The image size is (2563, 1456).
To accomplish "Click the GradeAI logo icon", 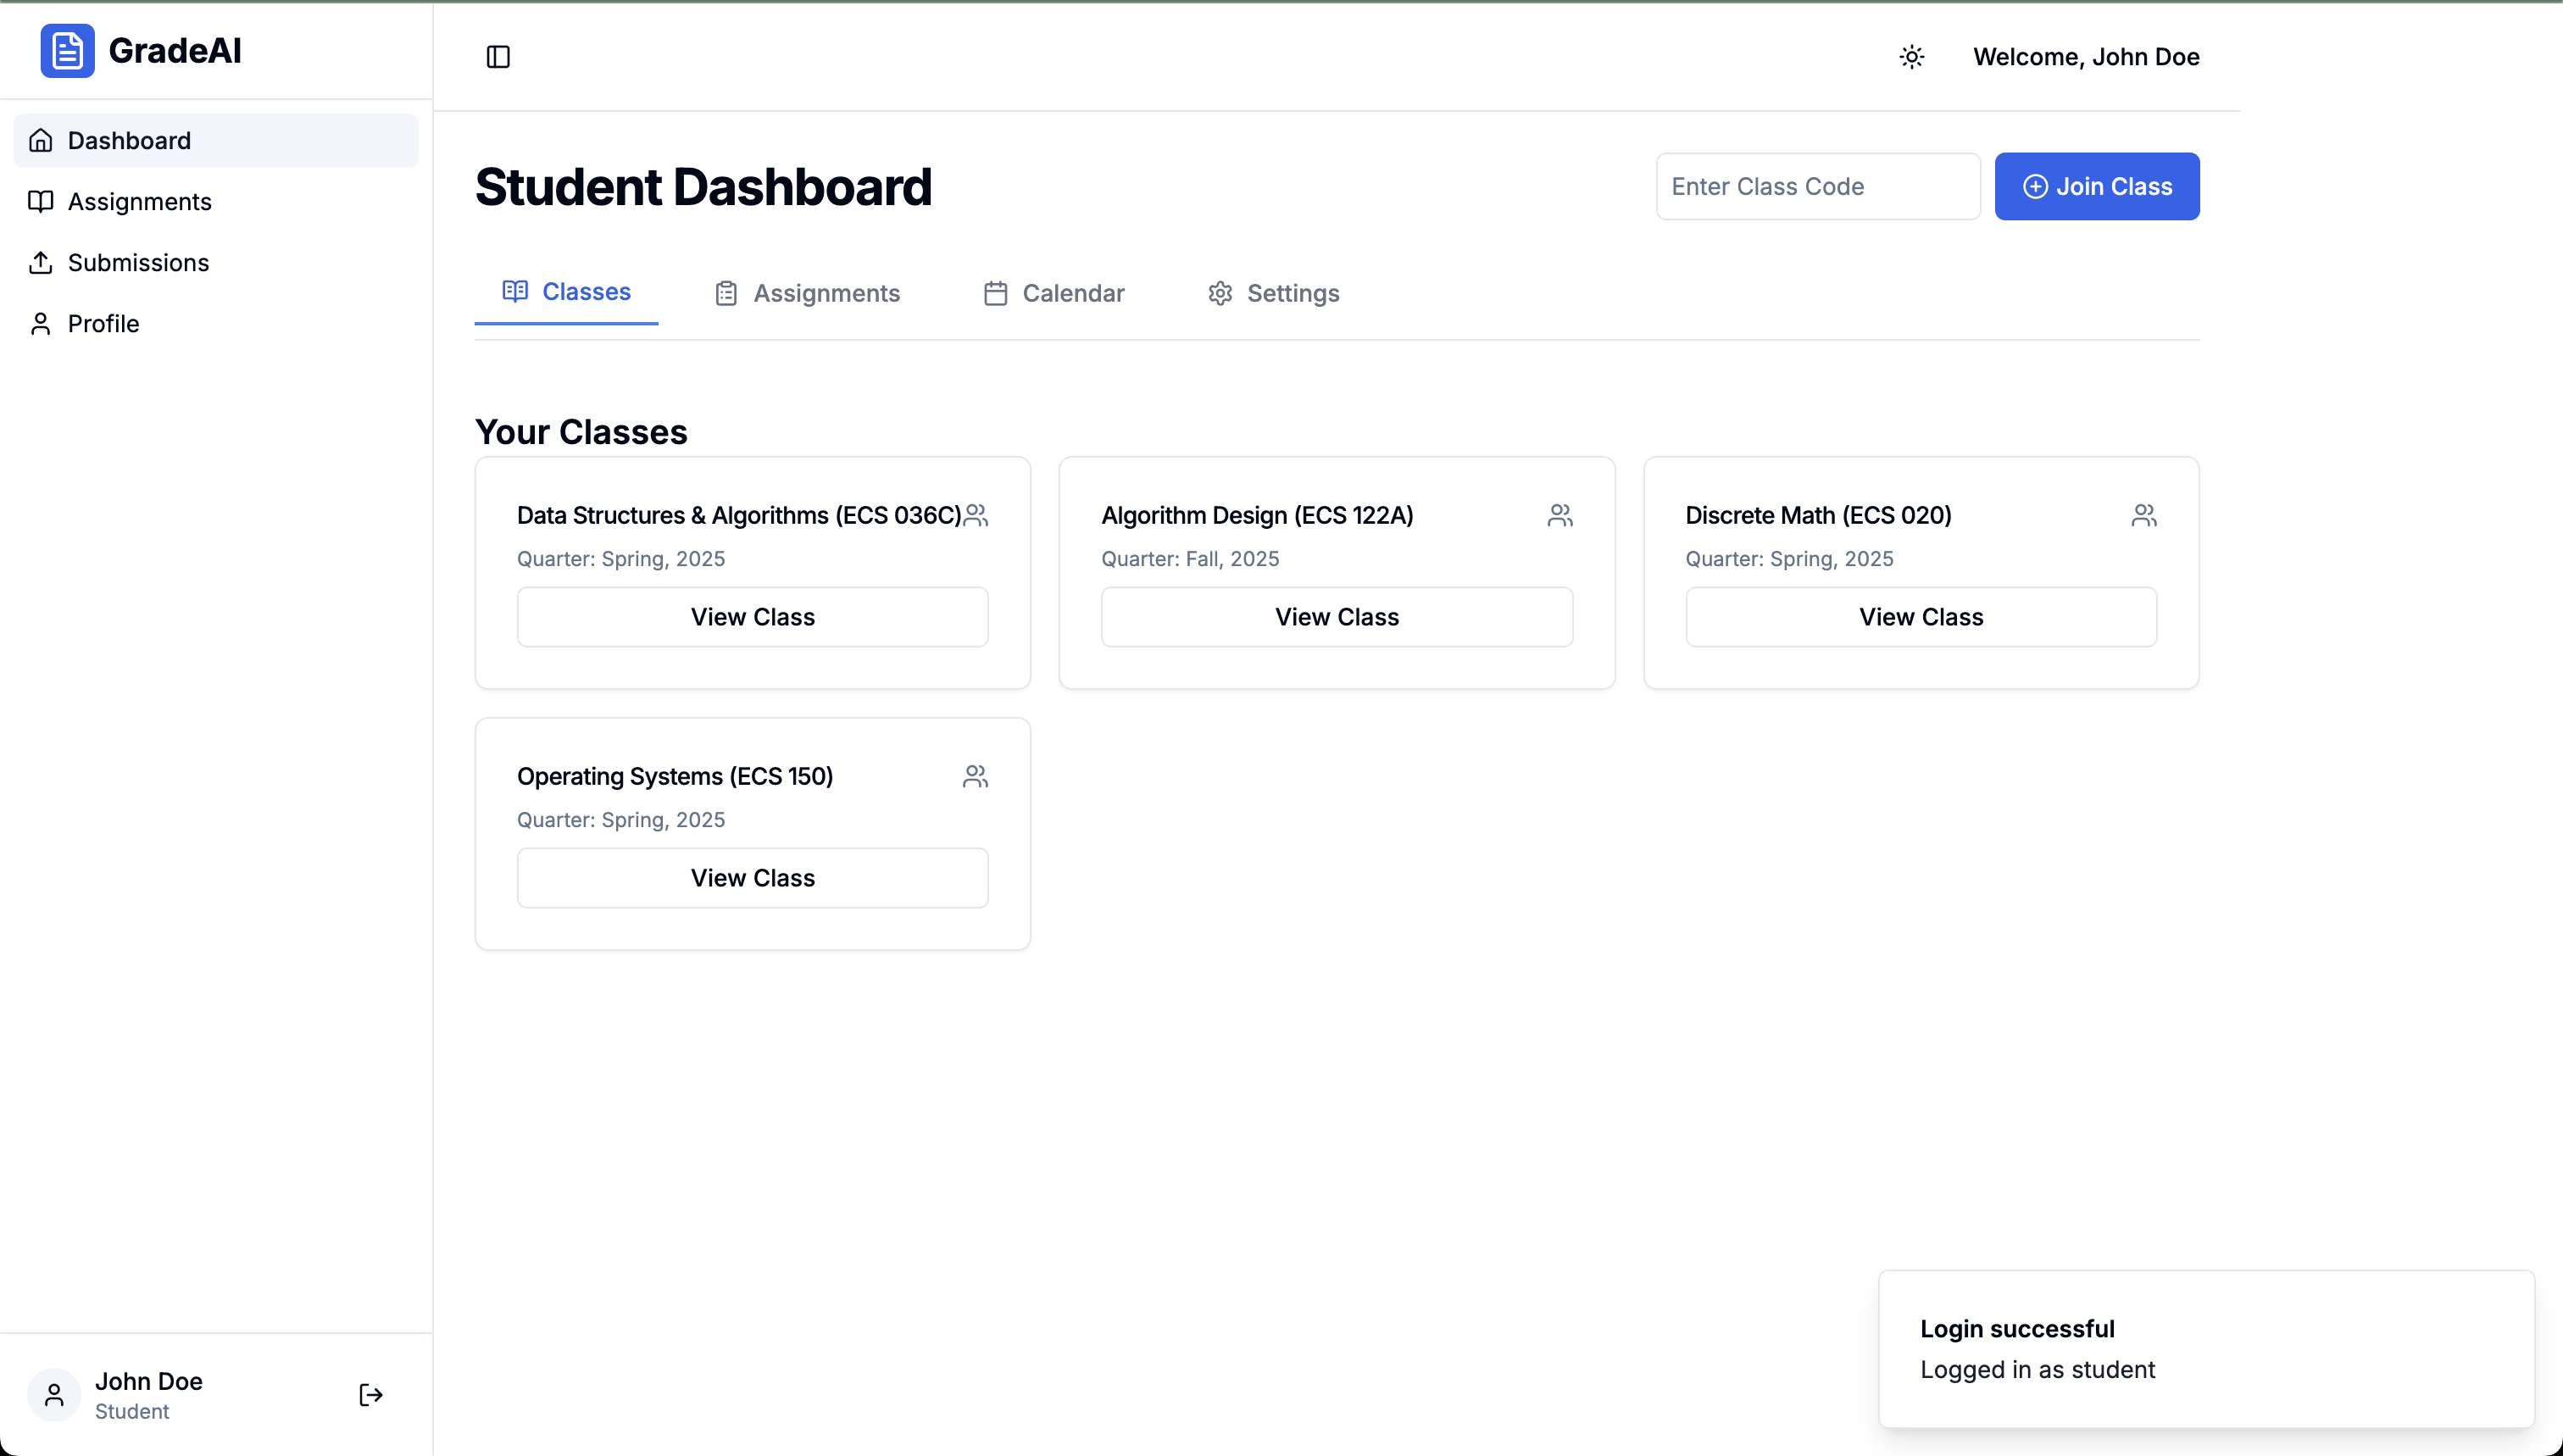I will (x=67, y=51).
